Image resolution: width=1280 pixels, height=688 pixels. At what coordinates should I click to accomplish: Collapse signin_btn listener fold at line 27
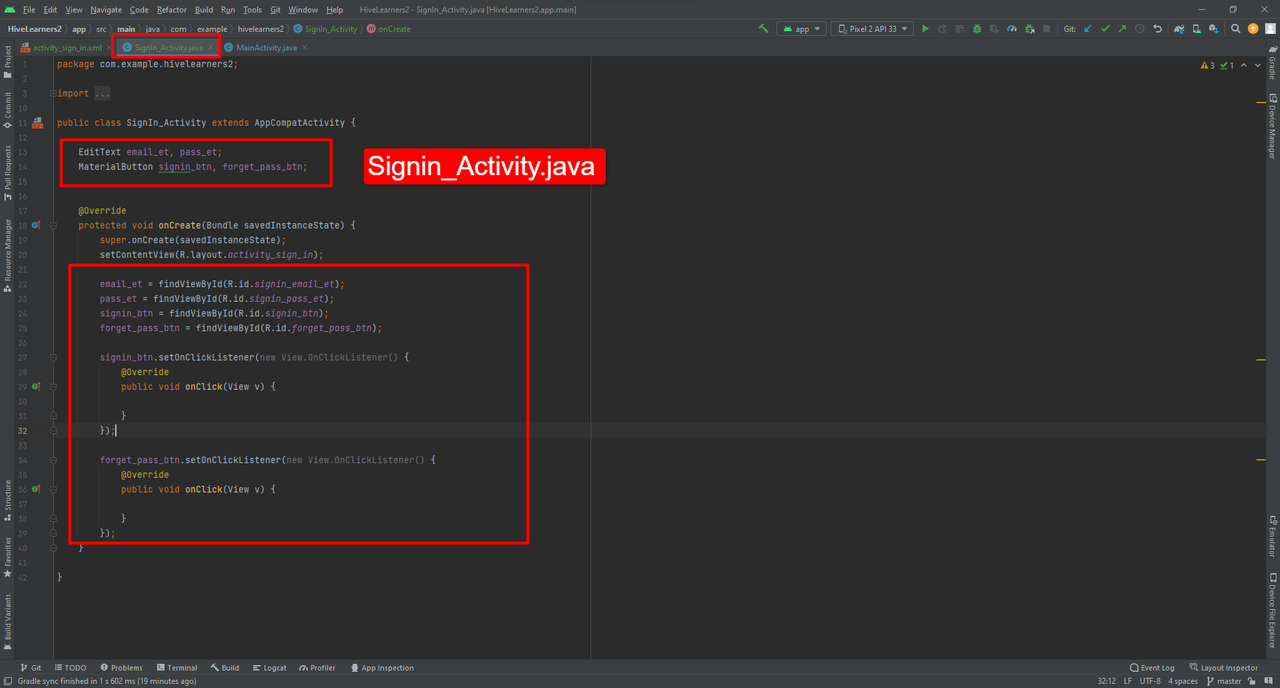pos(53,357)
